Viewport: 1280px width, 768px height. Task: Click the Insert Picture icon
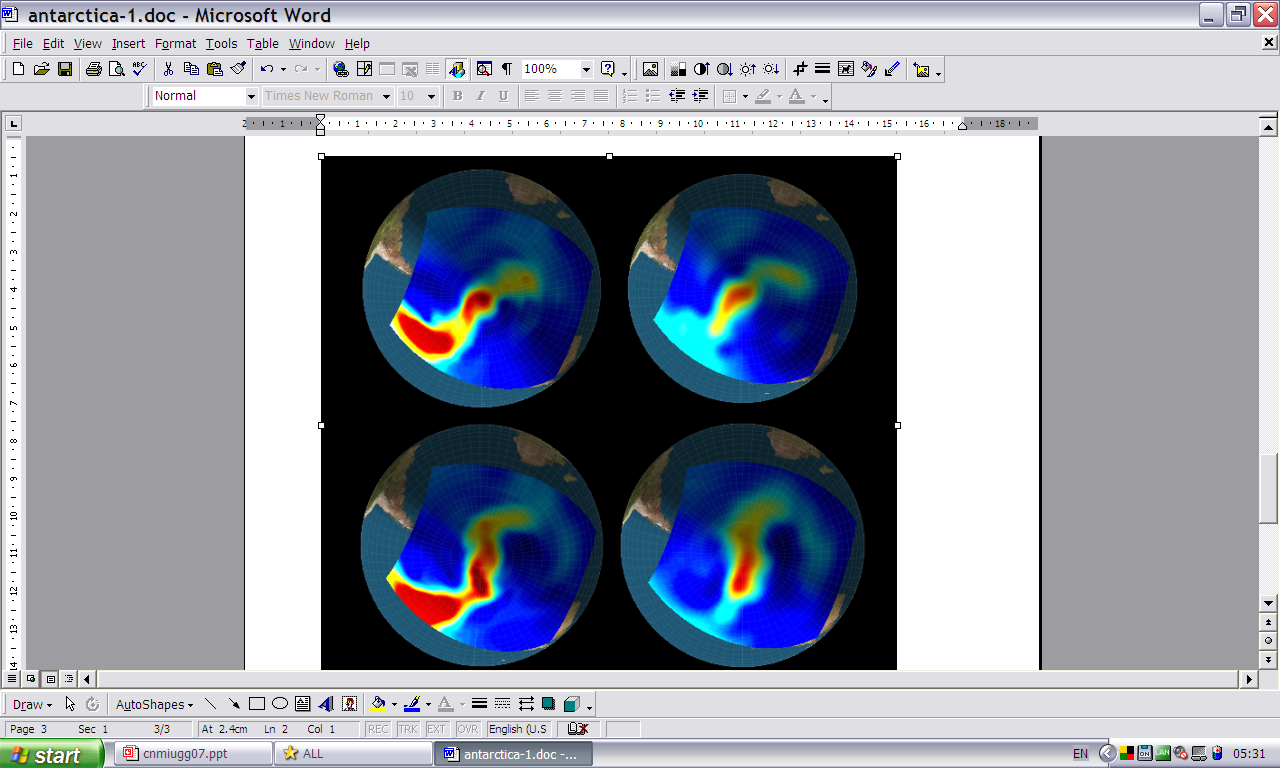pyautogui.click(x=650, y=69)
